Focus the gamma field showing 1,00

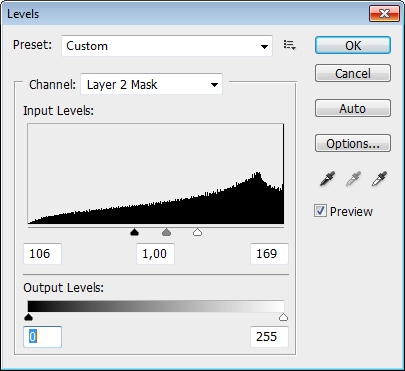pos(155,254)
